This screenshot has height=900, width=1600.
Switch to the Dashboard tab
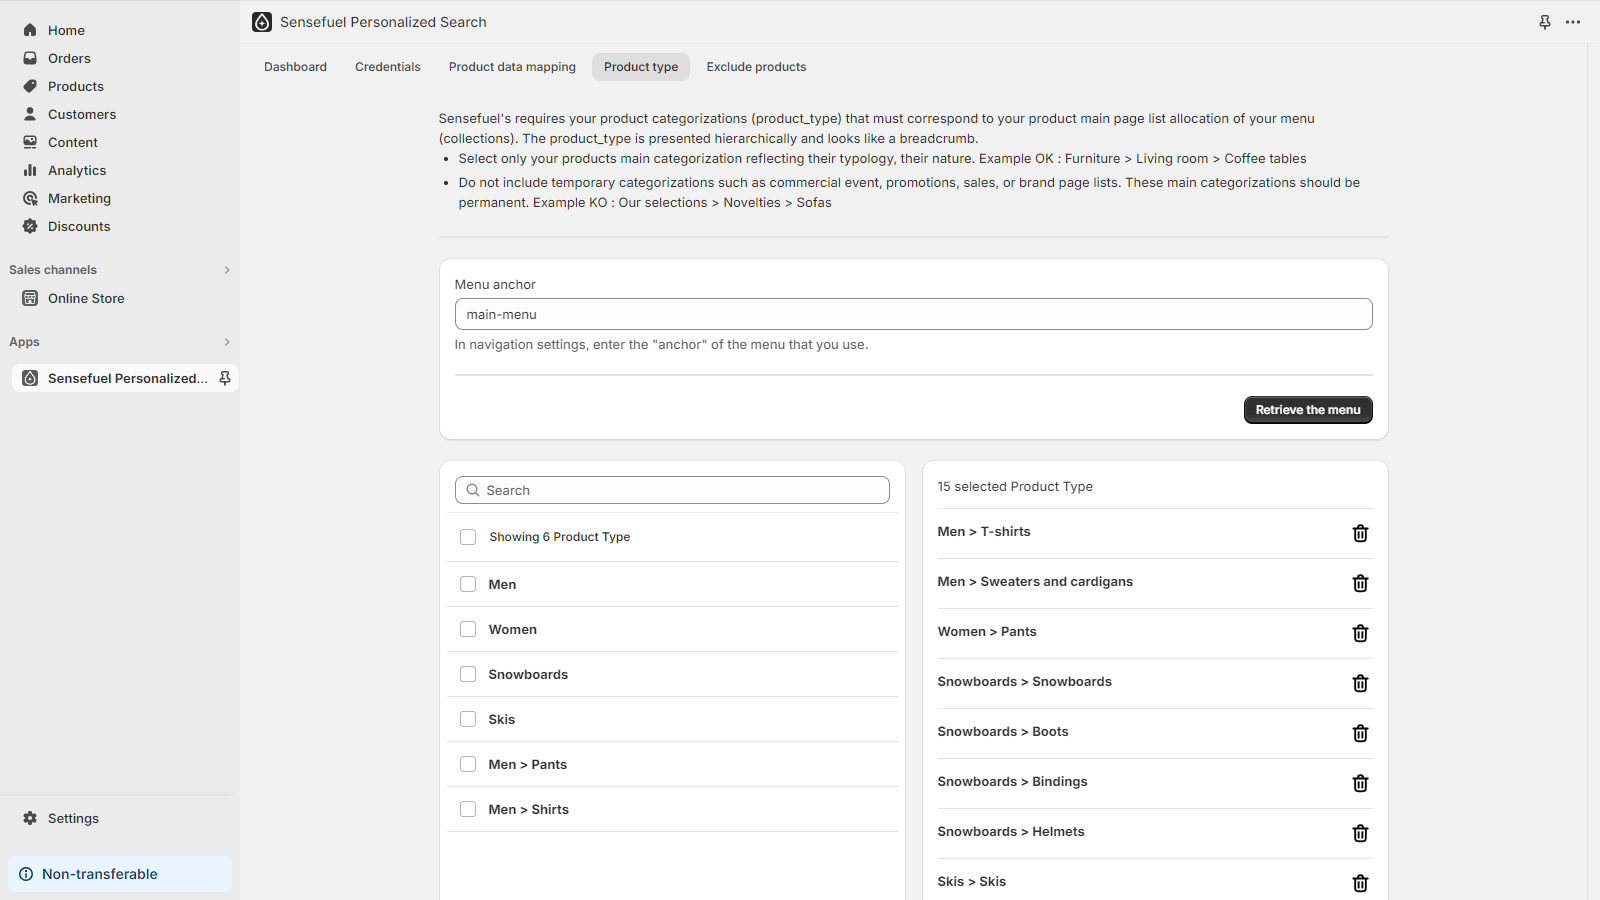(x=295, y=67)
